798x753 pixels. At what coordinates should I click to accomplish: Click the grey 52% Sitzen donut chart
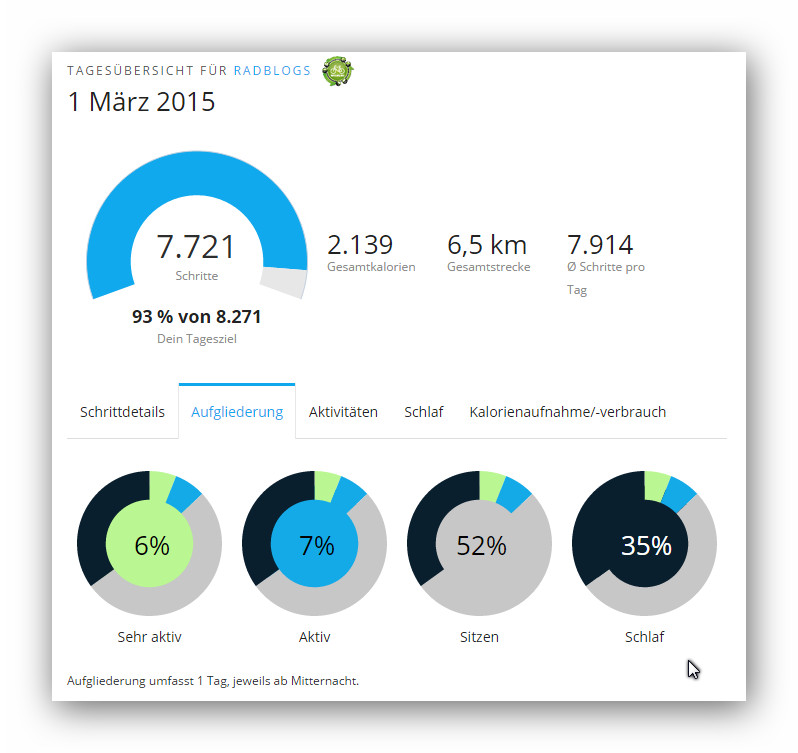pos(480,545)
